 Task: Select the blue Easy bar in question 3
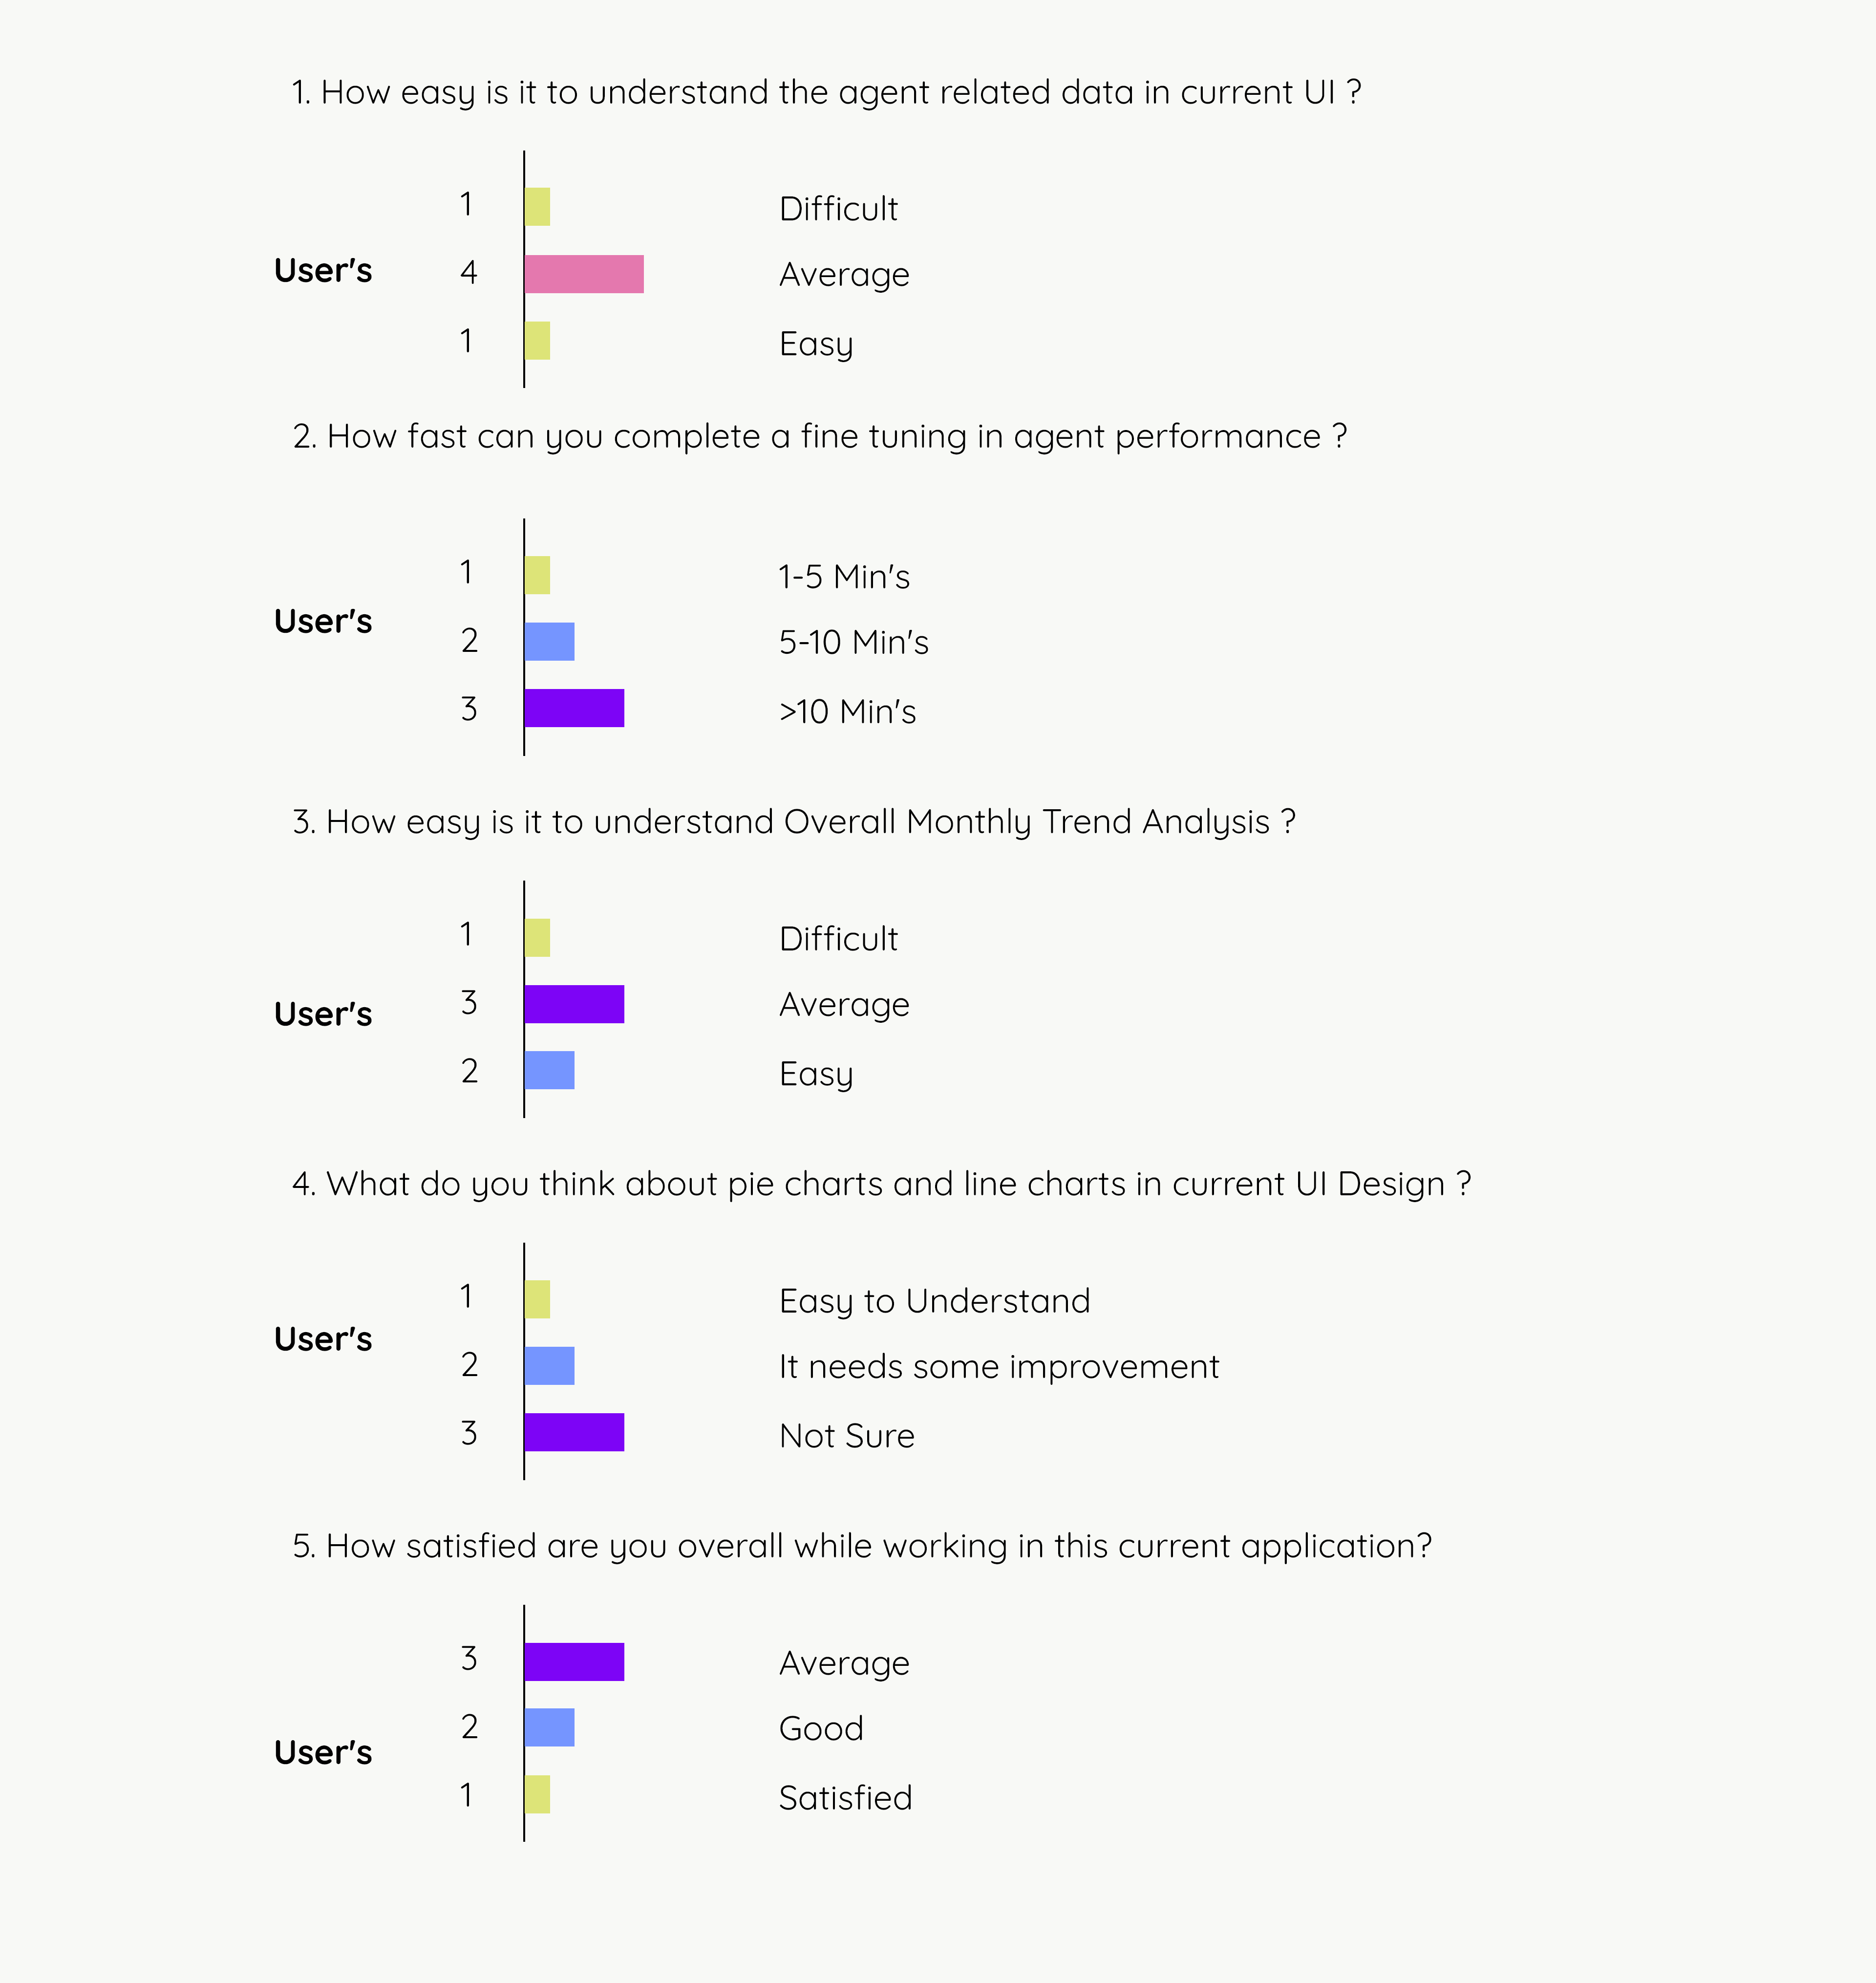pos(549,1070)
